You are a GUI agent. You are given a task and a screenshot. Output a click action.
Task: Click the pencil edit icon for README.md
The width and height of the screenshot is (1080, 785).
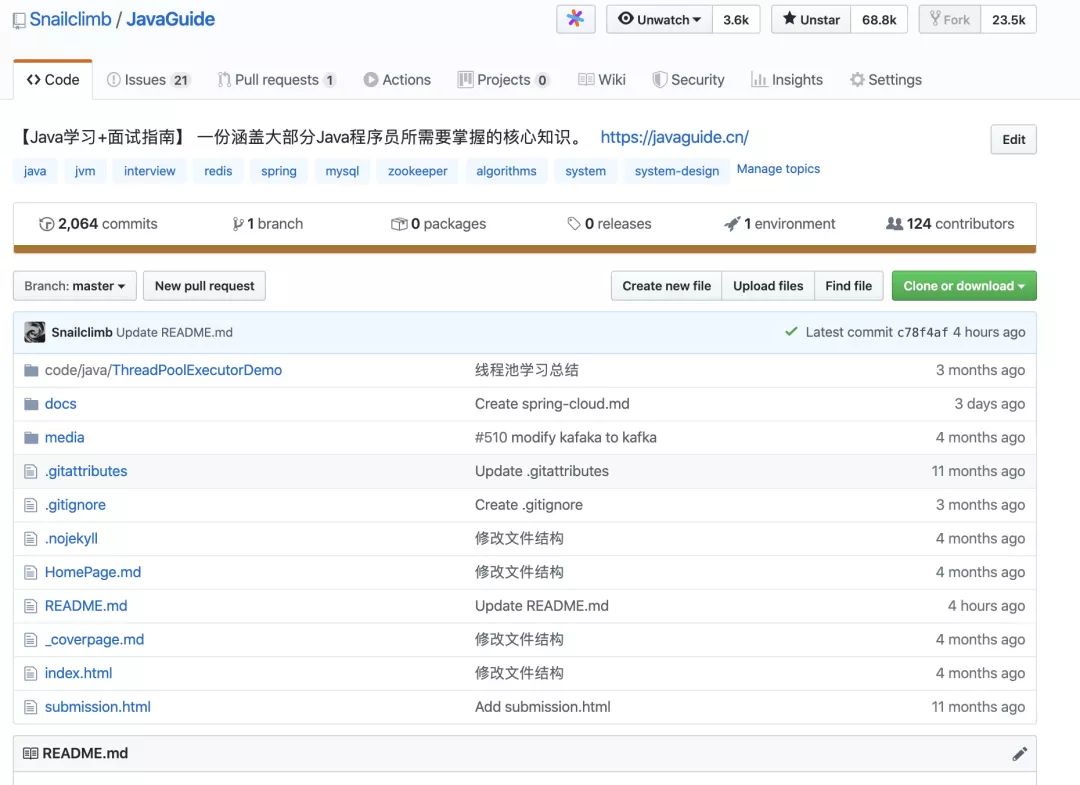click(1019, 753)
